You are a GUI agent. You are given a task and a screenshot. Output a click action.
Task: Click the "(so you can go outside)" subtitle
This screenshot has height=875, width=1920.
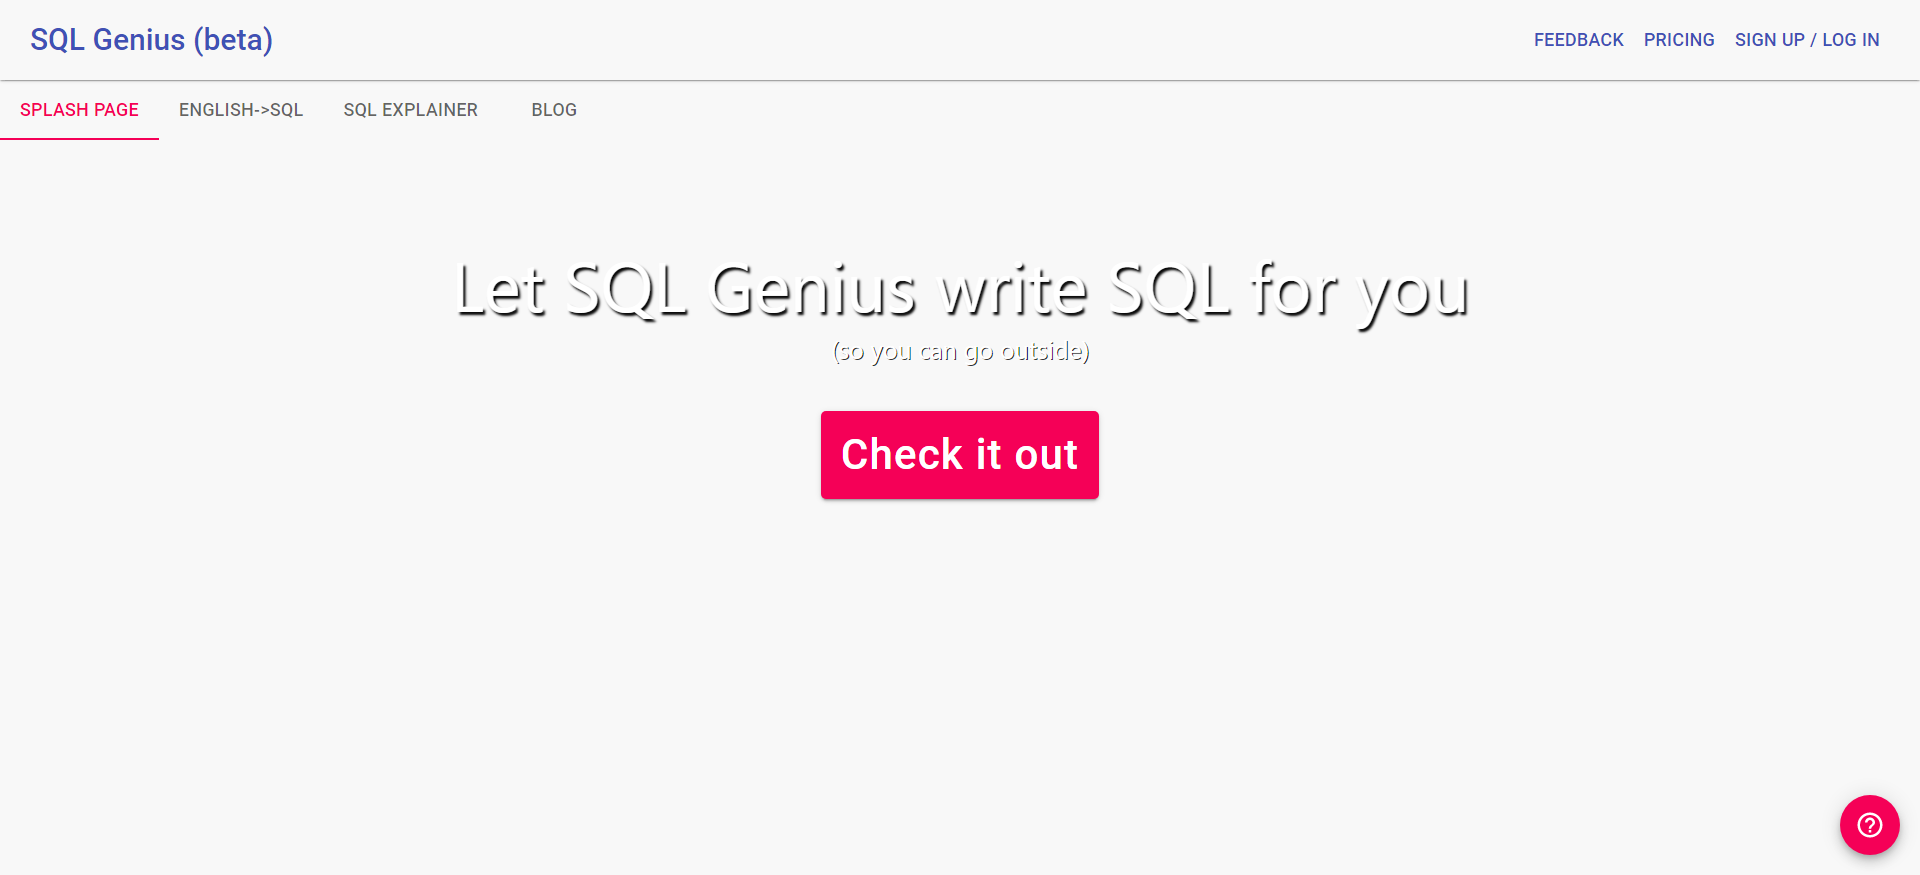click(x=961, y=351)
